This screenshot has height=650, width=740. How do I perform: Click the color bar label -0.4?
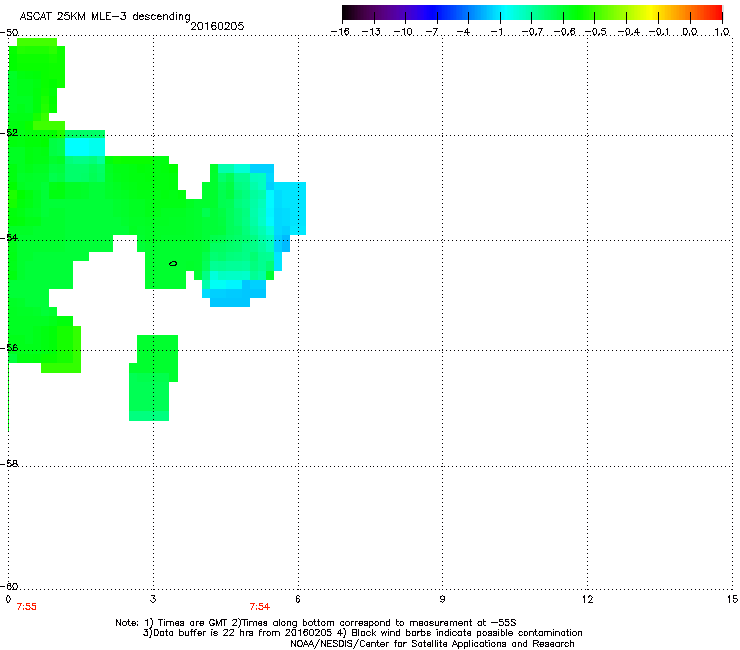[x=628, y=32]
